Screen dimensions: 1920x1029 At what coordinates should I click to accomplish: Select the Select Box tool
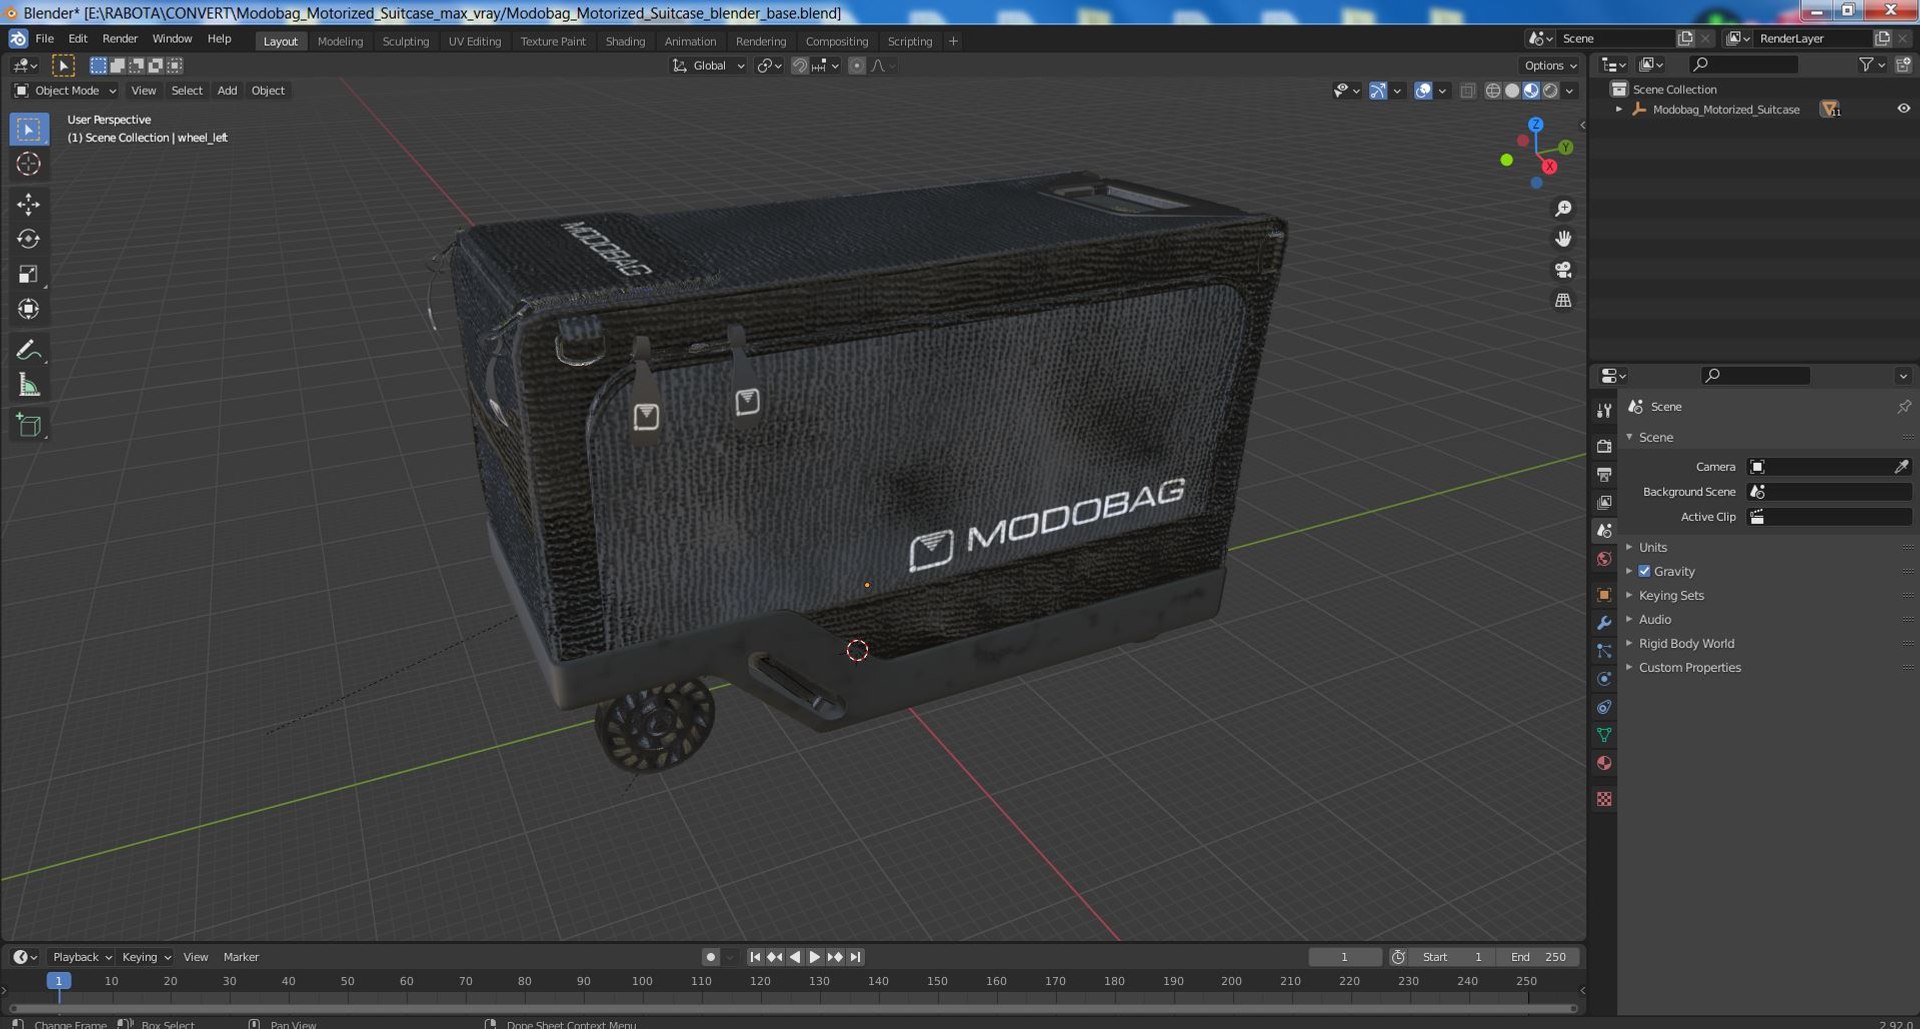28,129
